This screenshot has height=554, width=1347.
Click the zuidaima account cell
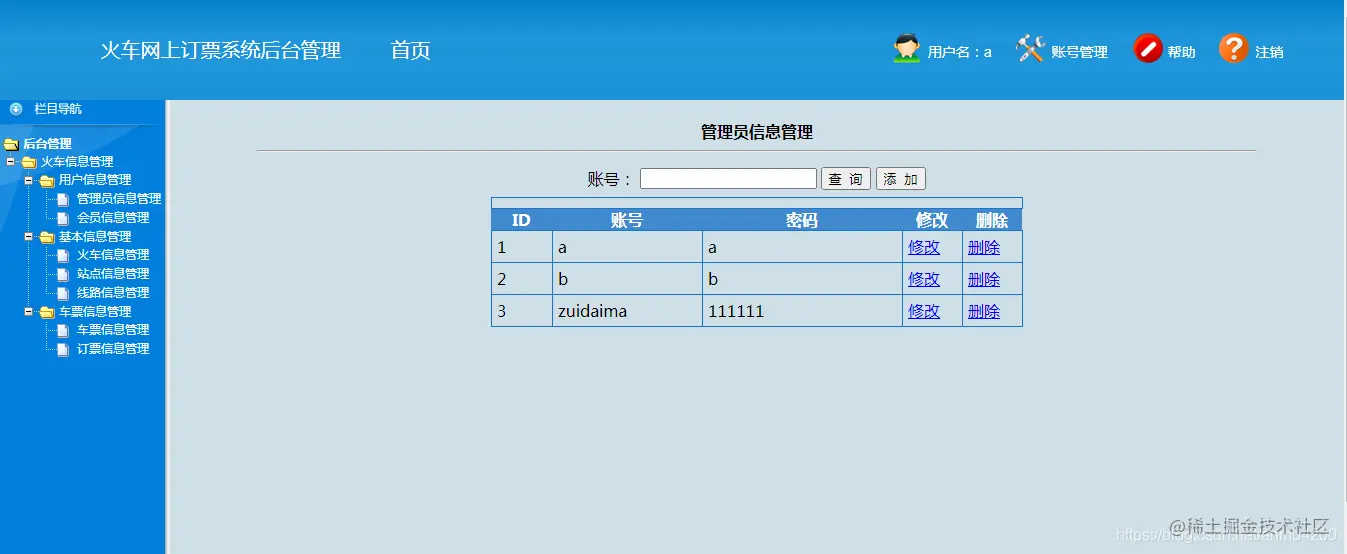(627, 311)
